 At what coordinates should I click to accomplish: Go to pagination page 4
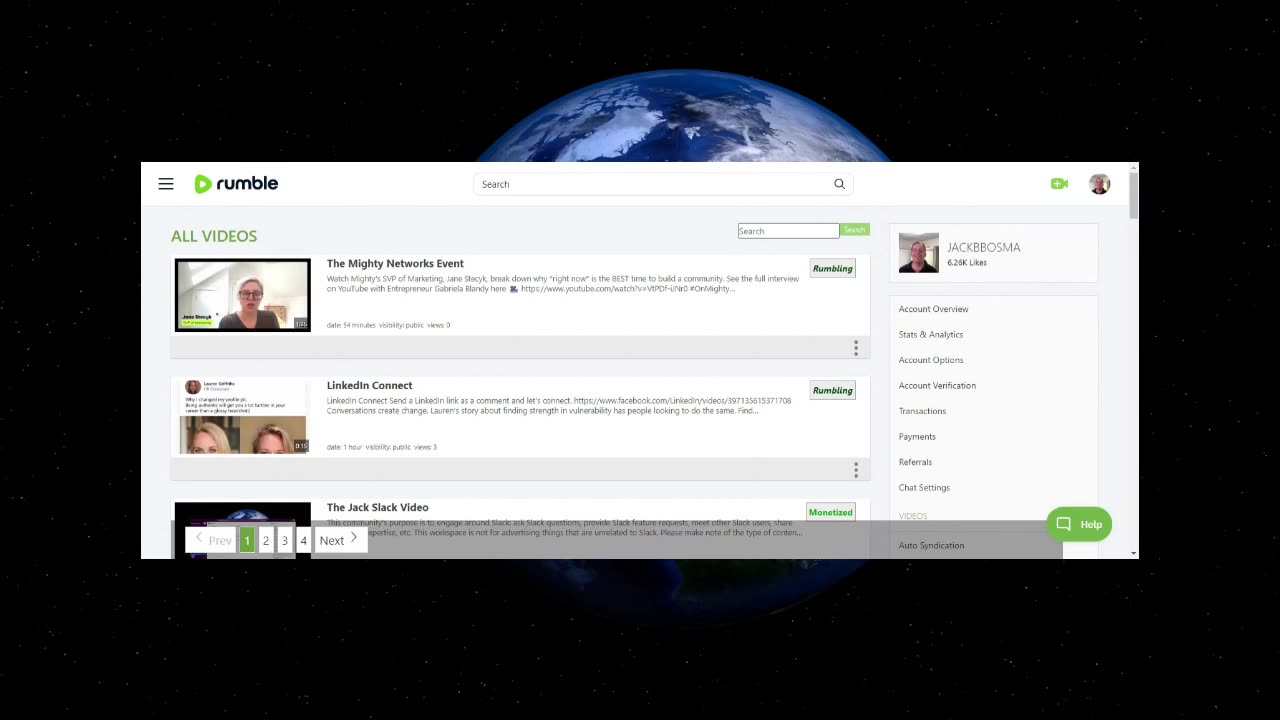click(304, 540)
